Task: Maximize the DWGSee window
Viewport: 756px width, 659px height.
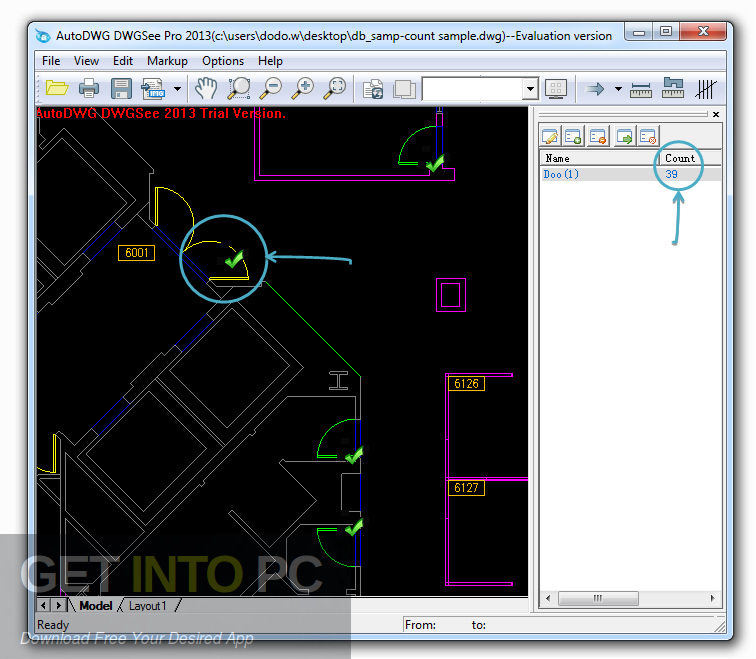Action: point(666,32)
